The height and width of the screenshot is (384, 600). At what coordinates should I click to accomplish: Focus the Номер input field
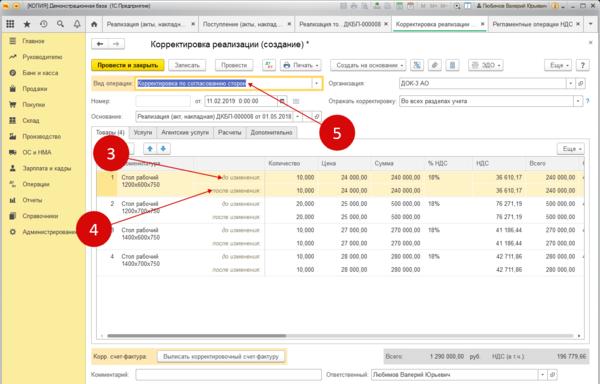(x=163, y=101)
